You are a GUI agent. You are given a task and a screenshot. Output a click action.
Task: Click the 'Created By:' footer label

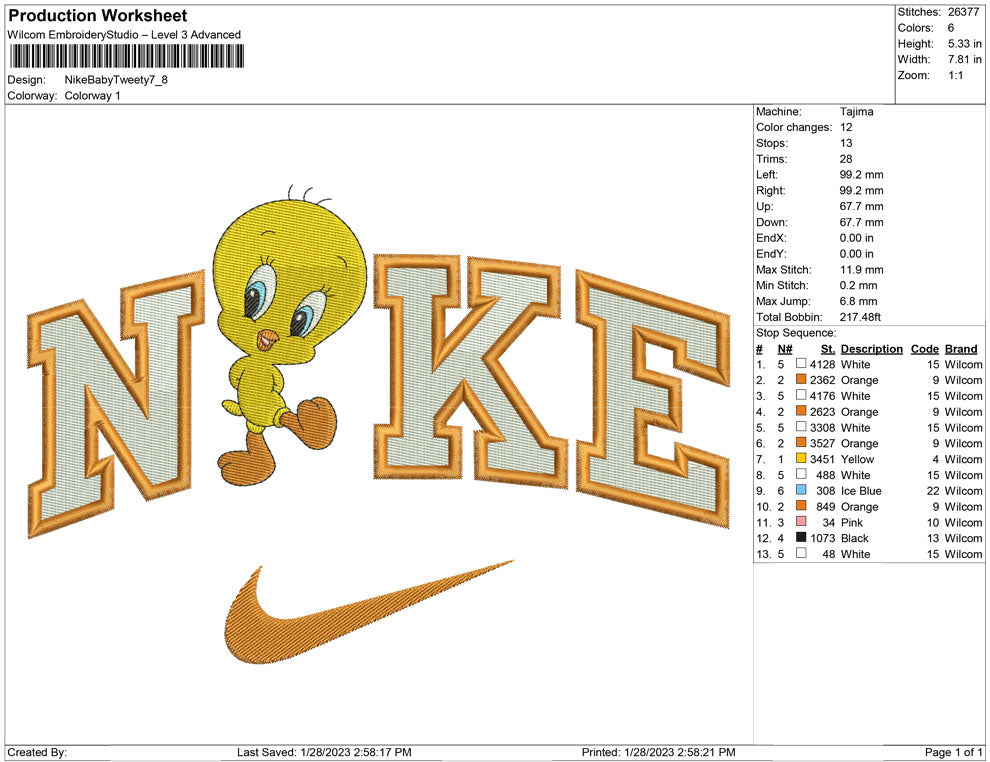(37, 752)
